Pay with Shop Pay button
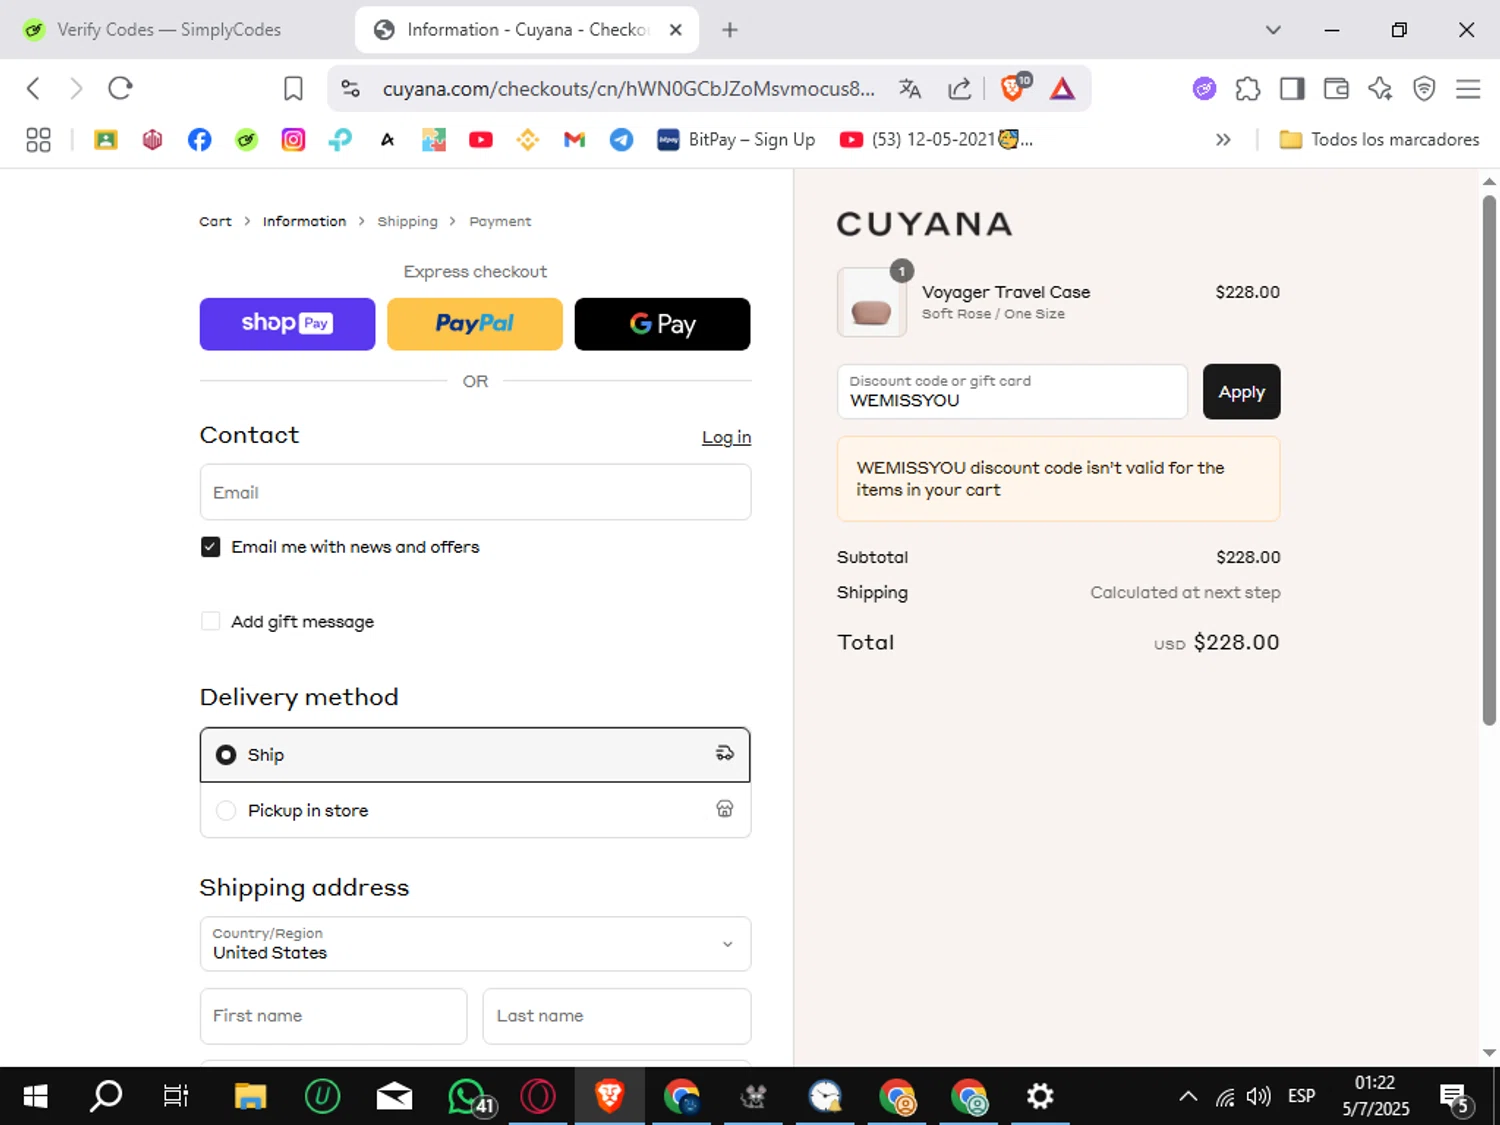The width and height of the screenshot is (1500, 1125). [287, 324]
